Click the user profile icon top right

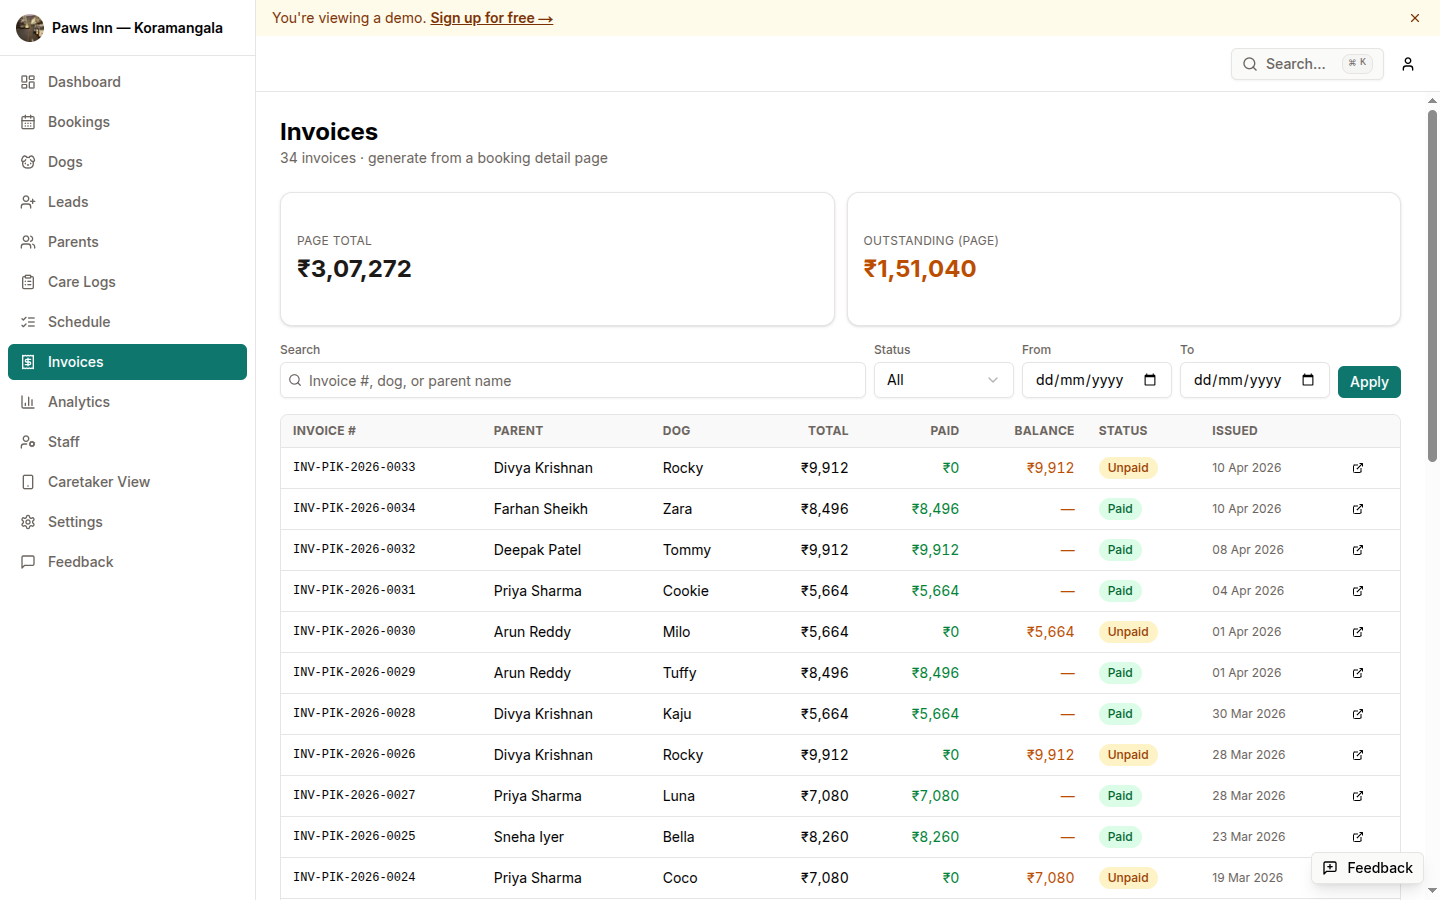click(1407, 64)
